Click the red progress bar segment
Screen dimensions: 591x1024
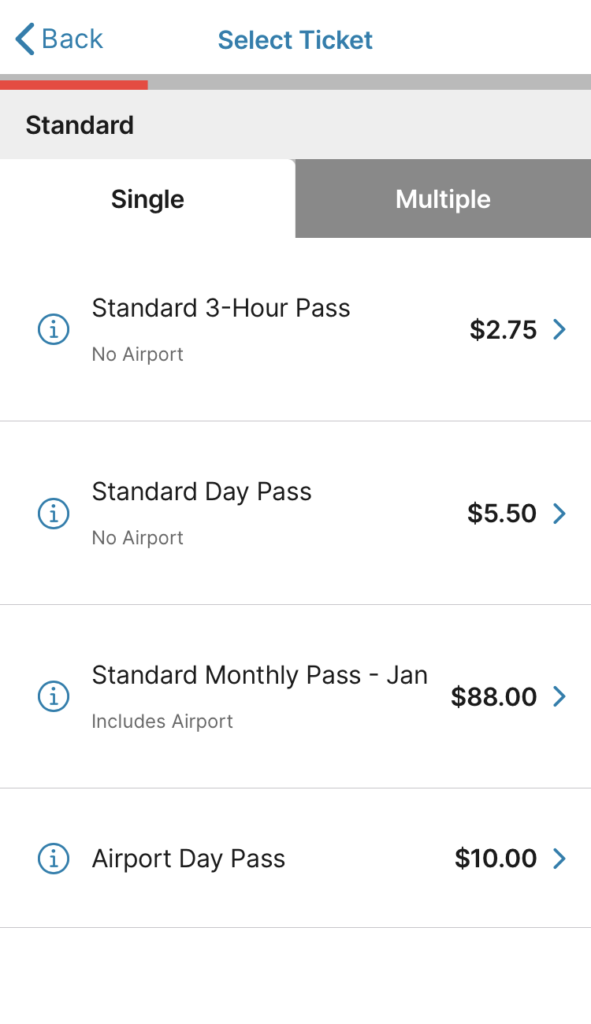click(74, 84)
